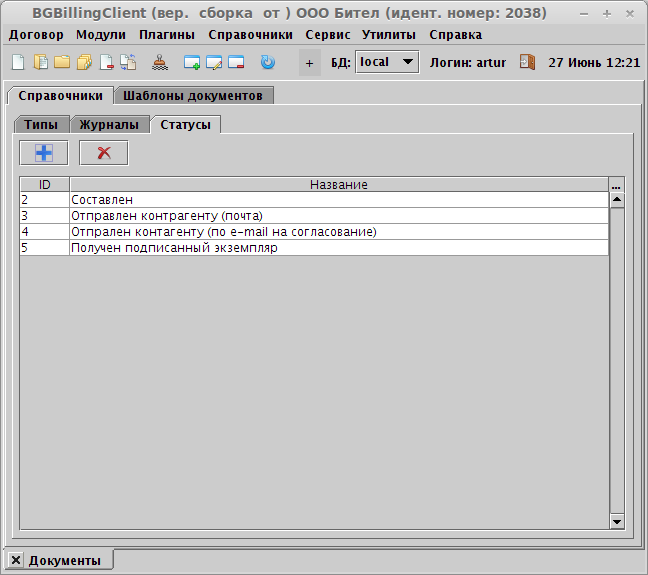648x575 pixels.
Task: Click the blue circular refresh toolbar icon
Action: (267, 62)
